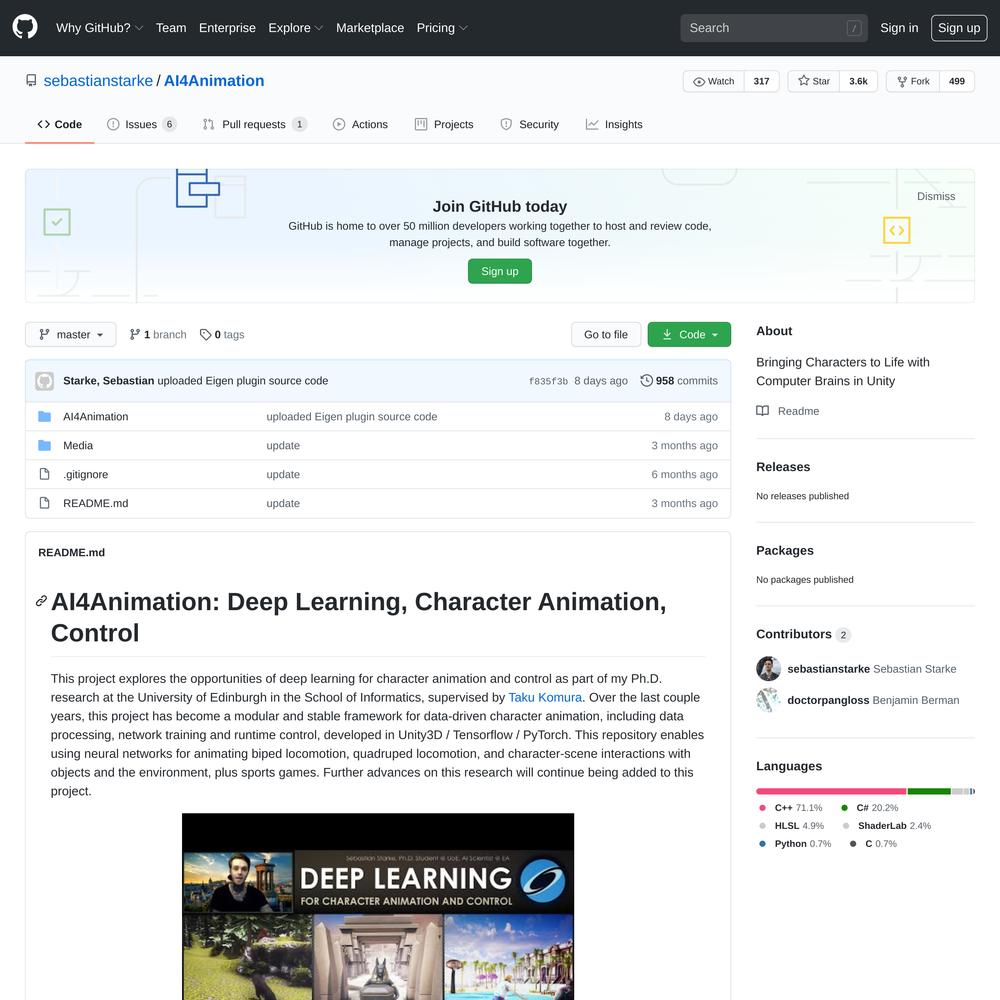Screen dimensions: 1000x1000
Task: Click the Go to file button
Action: pyautogui.click(x=606, y=334)
